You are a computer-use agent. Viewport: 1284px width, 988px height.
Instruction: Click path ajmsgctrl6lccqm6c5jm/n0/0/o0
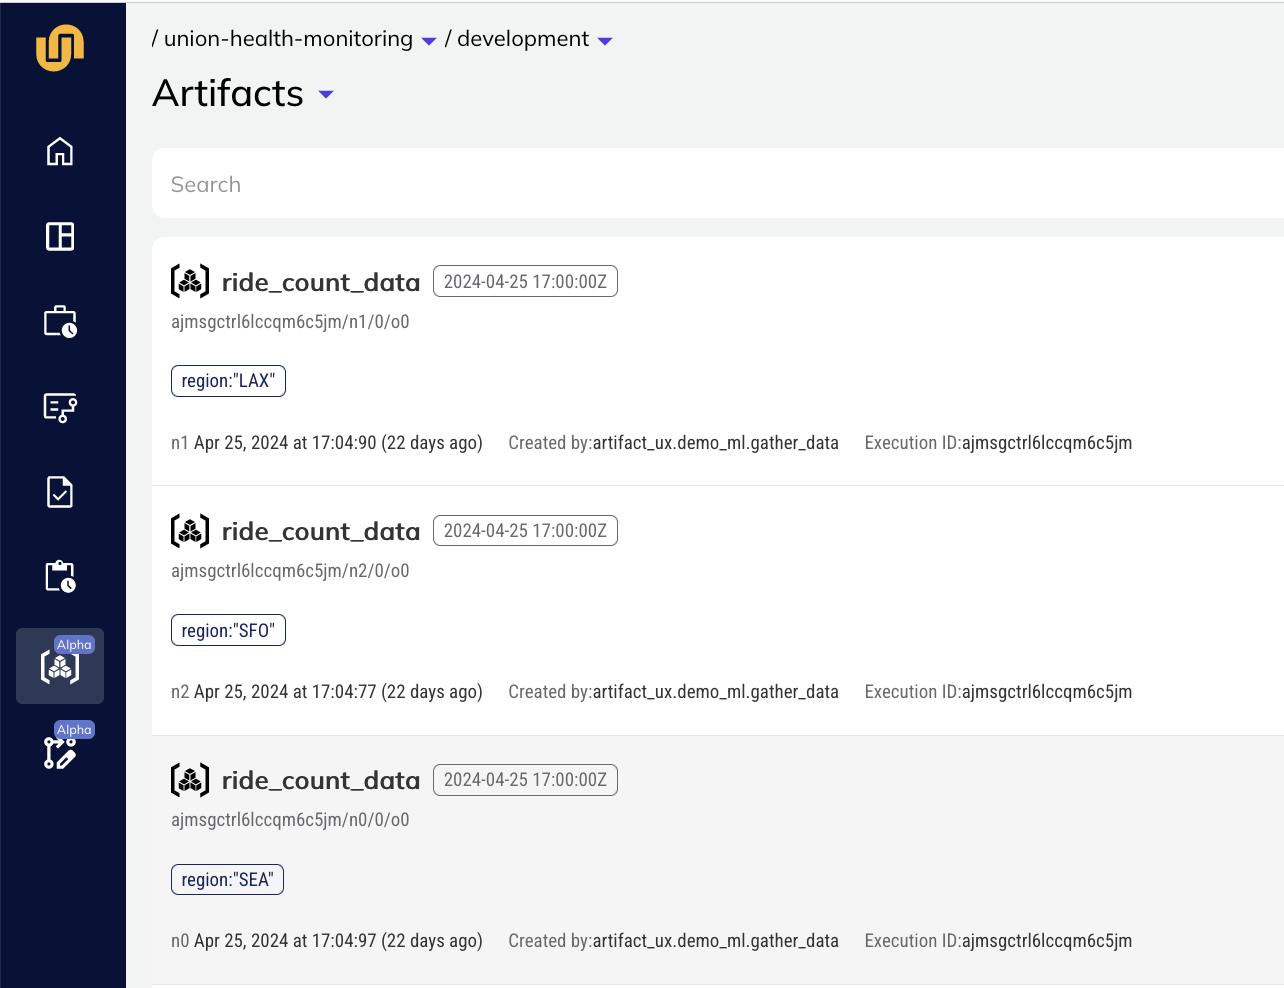click(290, 820)
